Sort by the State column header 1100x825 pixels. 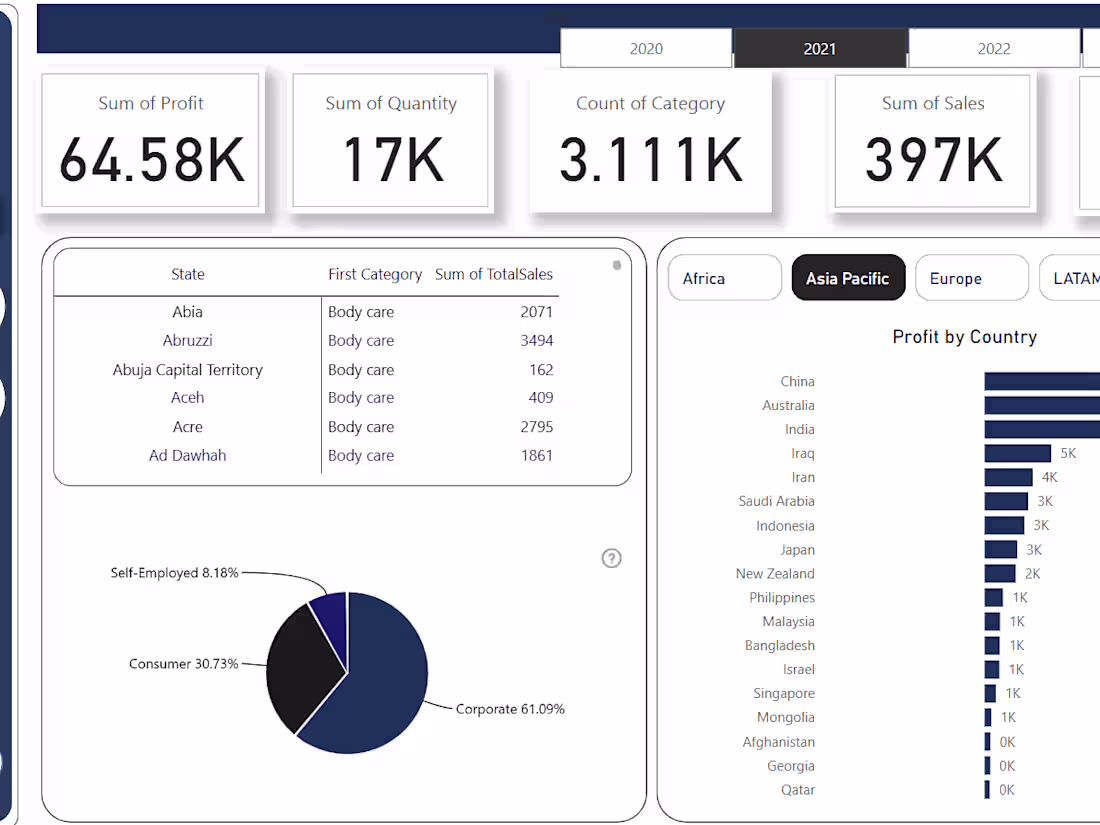[187, 273]
